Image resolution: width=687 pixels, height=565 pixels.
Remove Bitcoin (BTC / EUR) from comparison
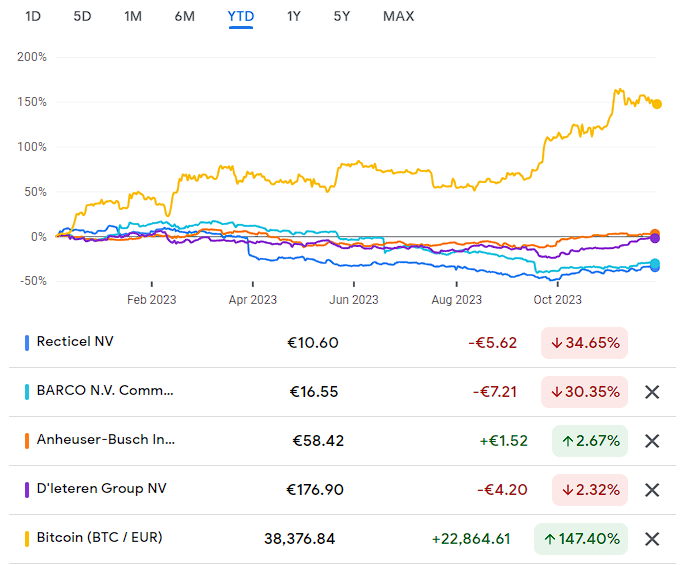(x=652, y=539)
